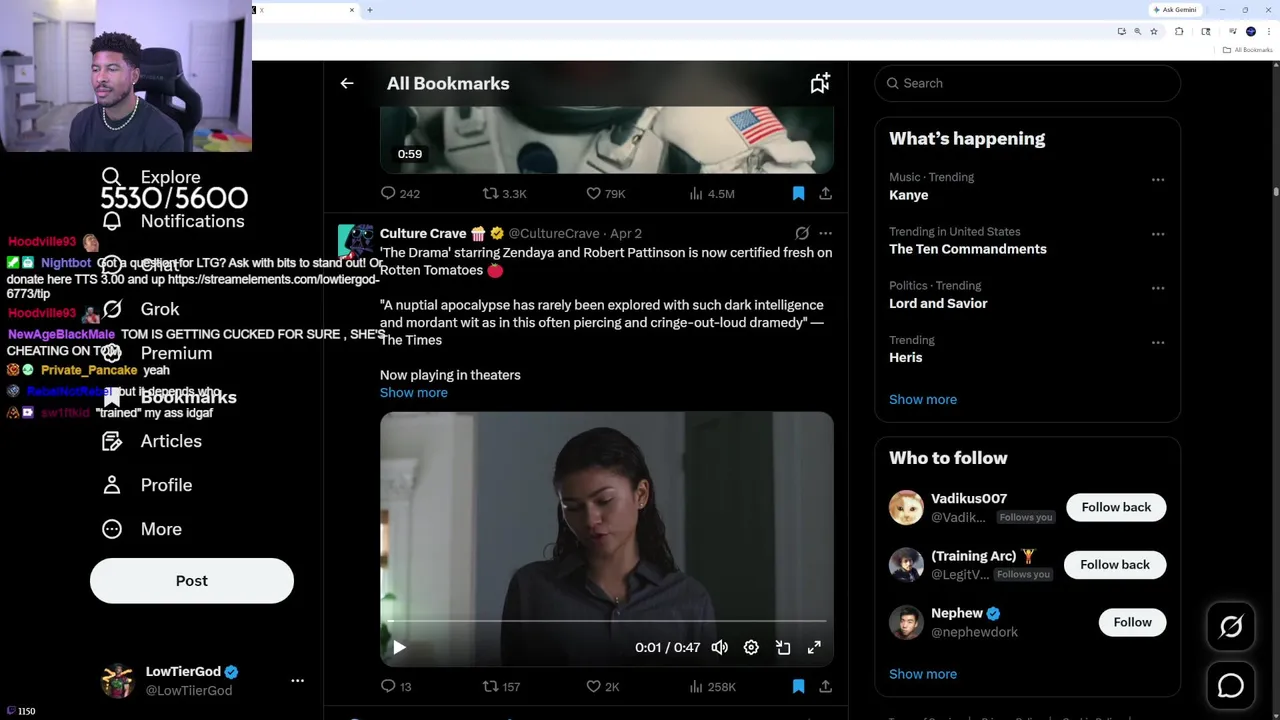
Task: Open the floating Grok button
Action: point(1231,626)
